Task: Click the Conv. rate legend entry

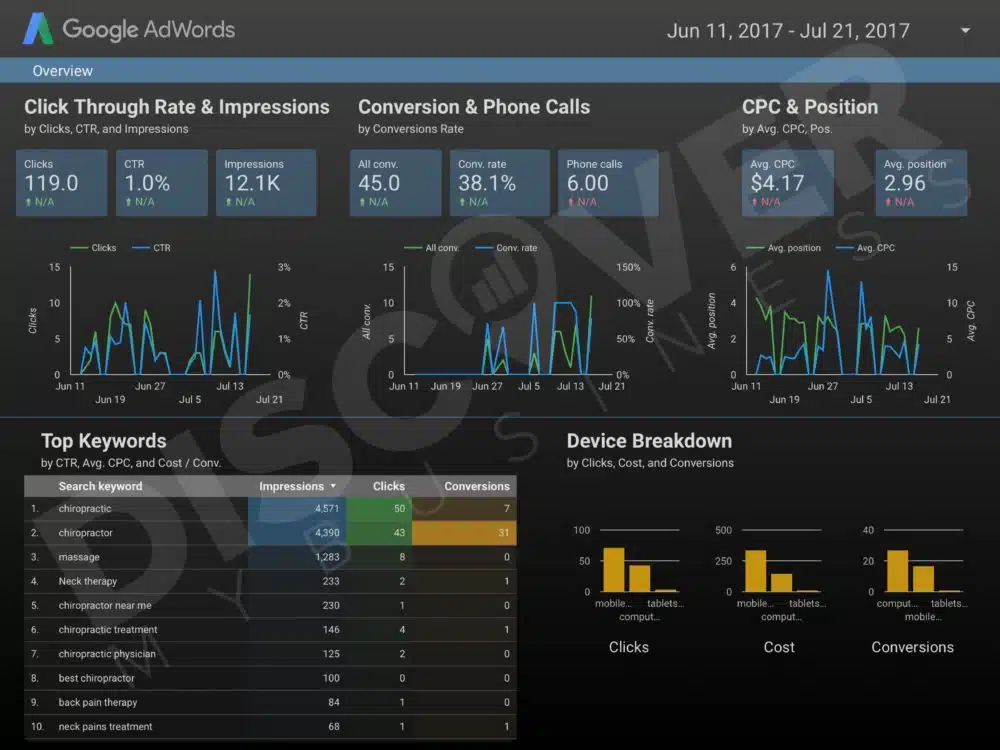Action: click(x=506, y=247)
